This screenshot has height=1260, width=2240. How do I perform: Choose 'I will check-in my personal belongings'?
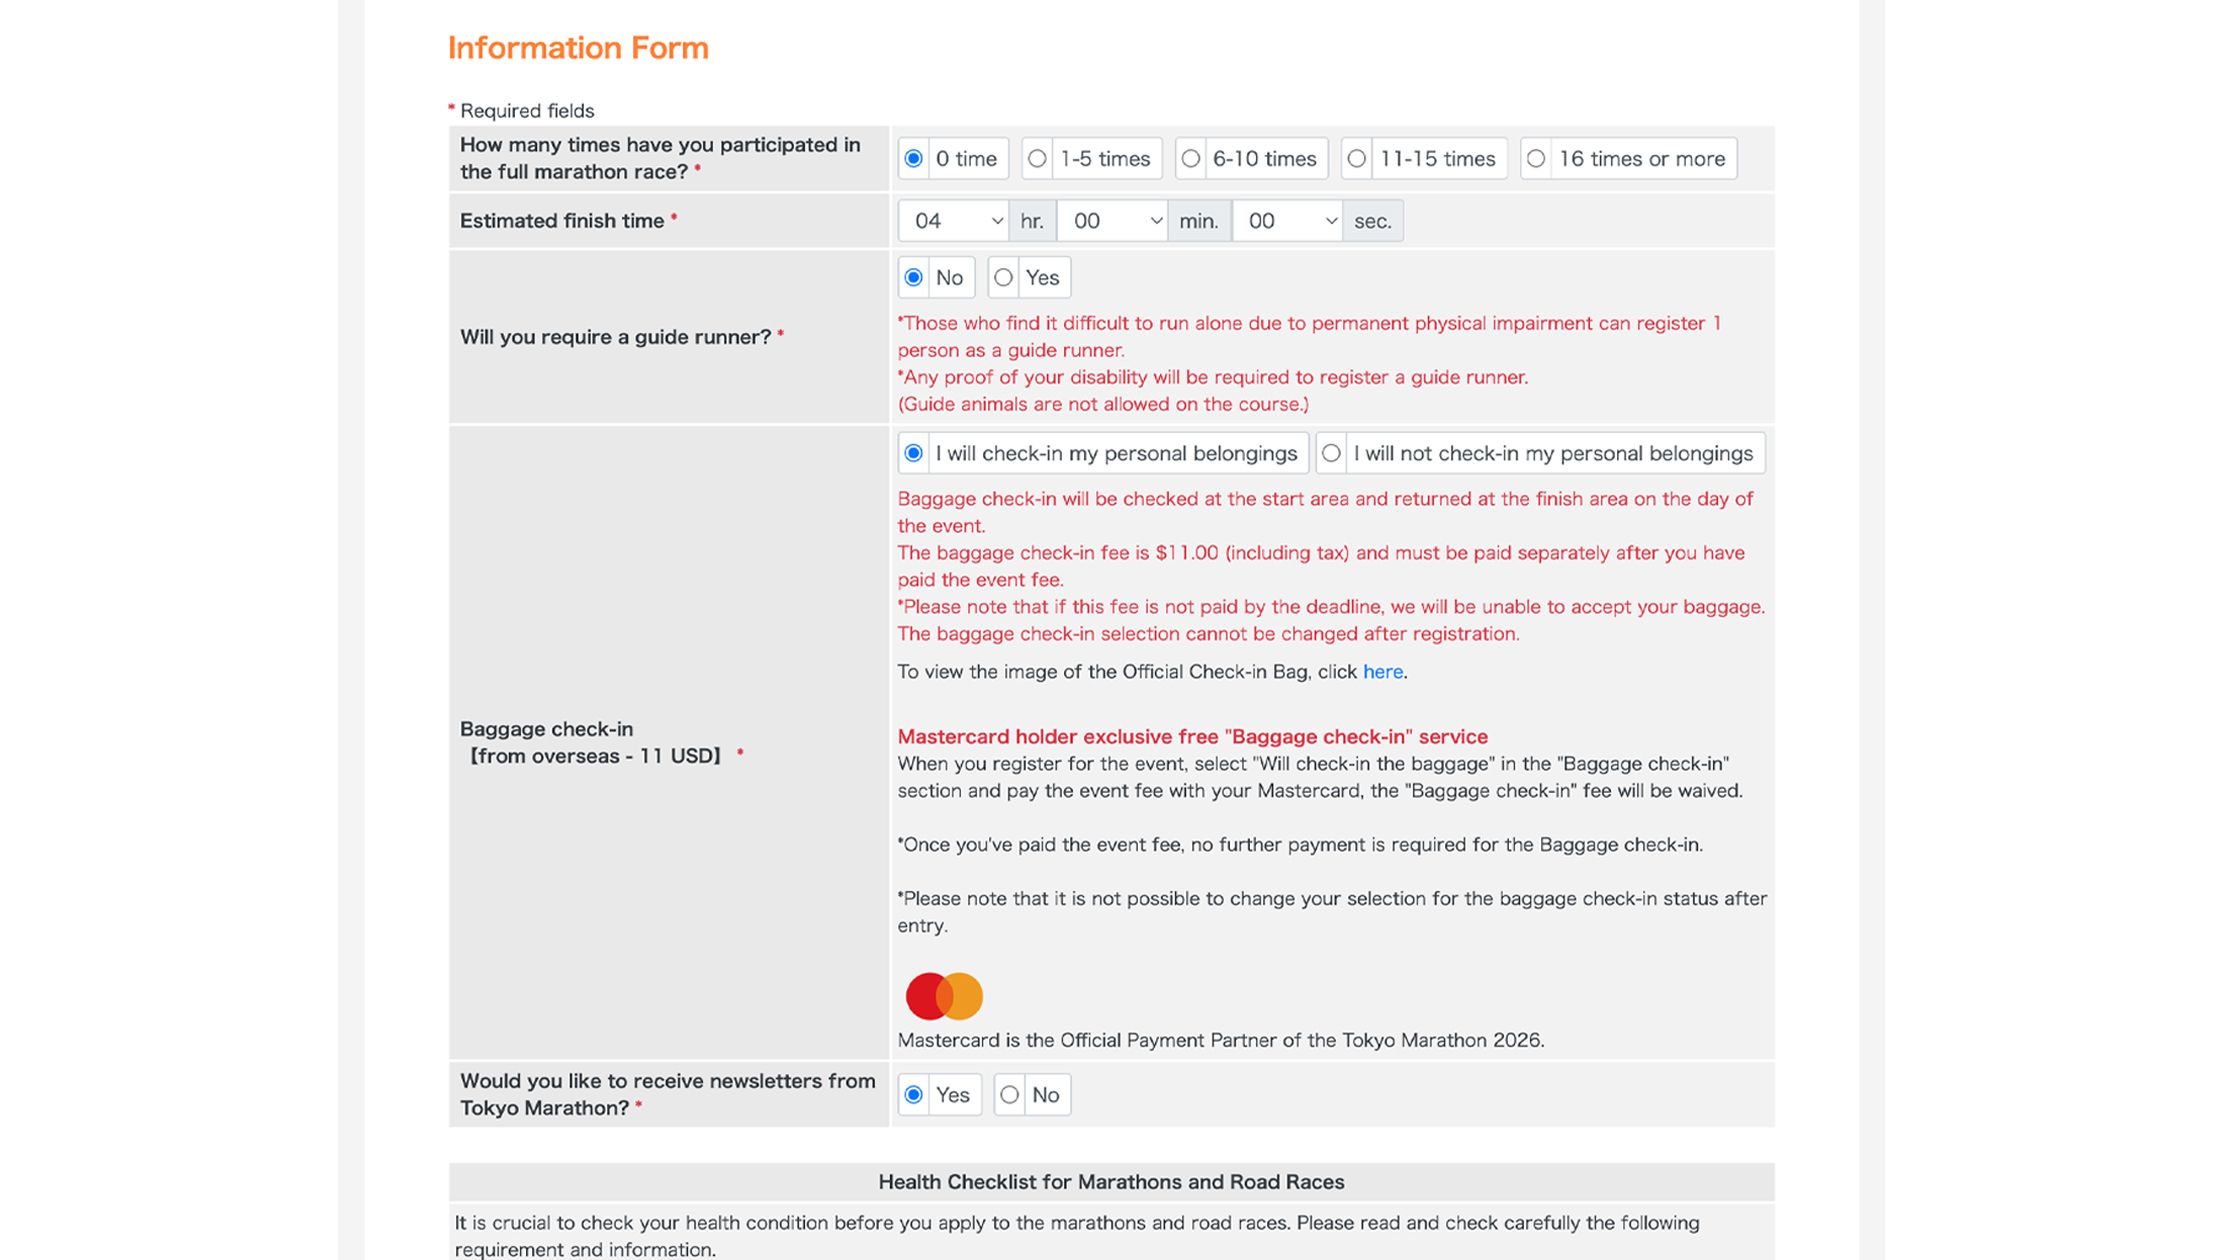point(913,454)
